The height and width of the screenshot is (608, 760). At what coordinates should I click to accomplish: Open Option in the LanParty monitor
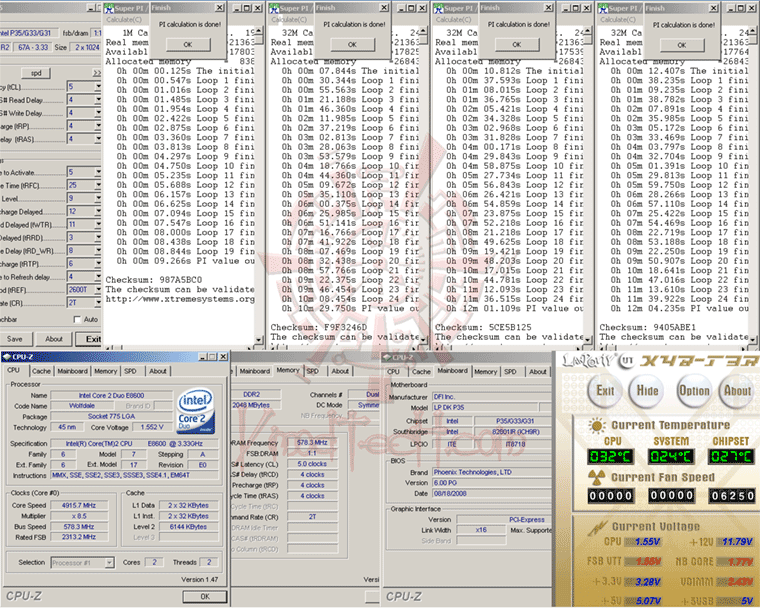tap(694, 391)
